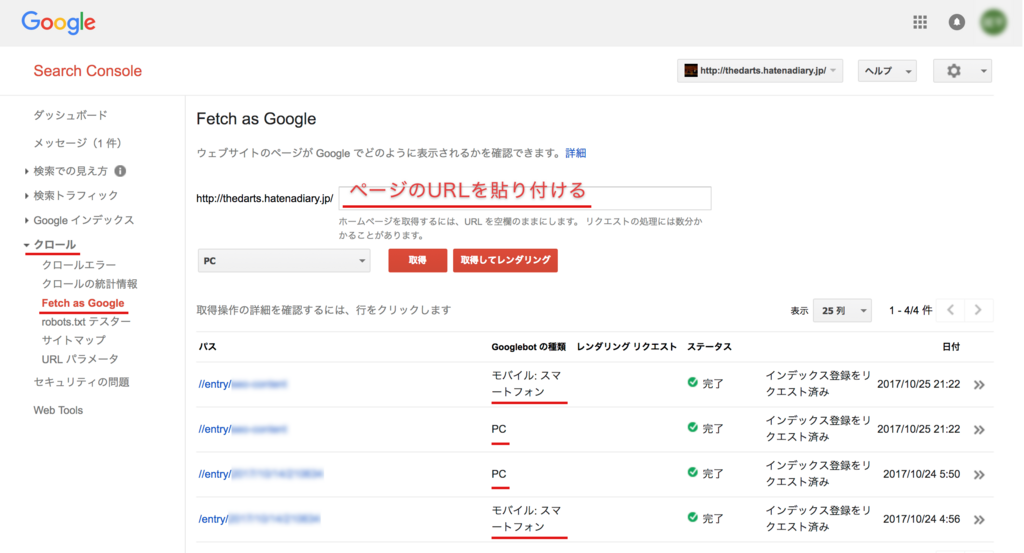This screenshot has height=553, width=1024.
Task: Click the パス column header
Action: [x=208, y=347]
